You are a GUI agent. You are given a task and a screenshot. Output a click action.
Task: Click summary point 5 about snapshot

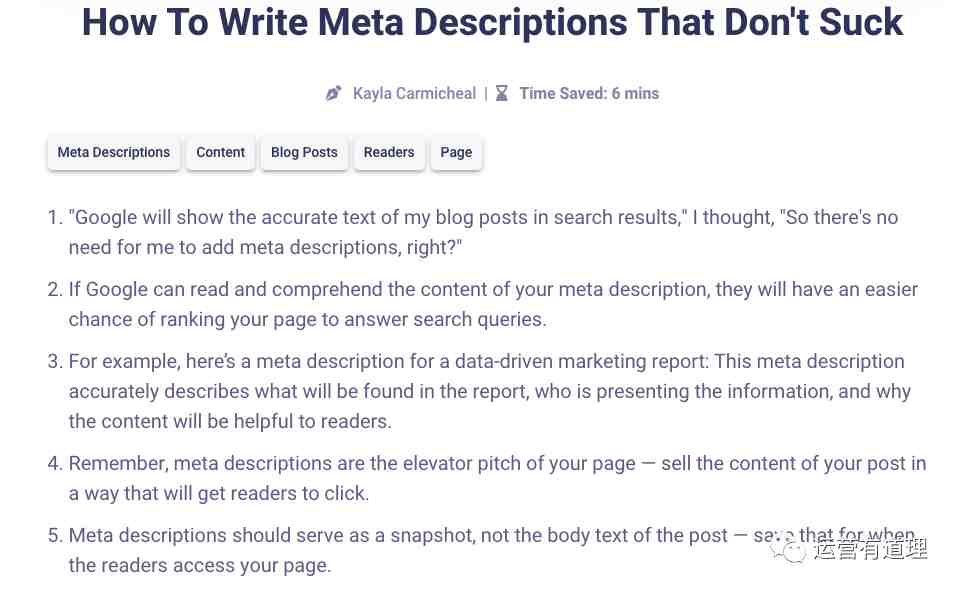coord(492,550)
